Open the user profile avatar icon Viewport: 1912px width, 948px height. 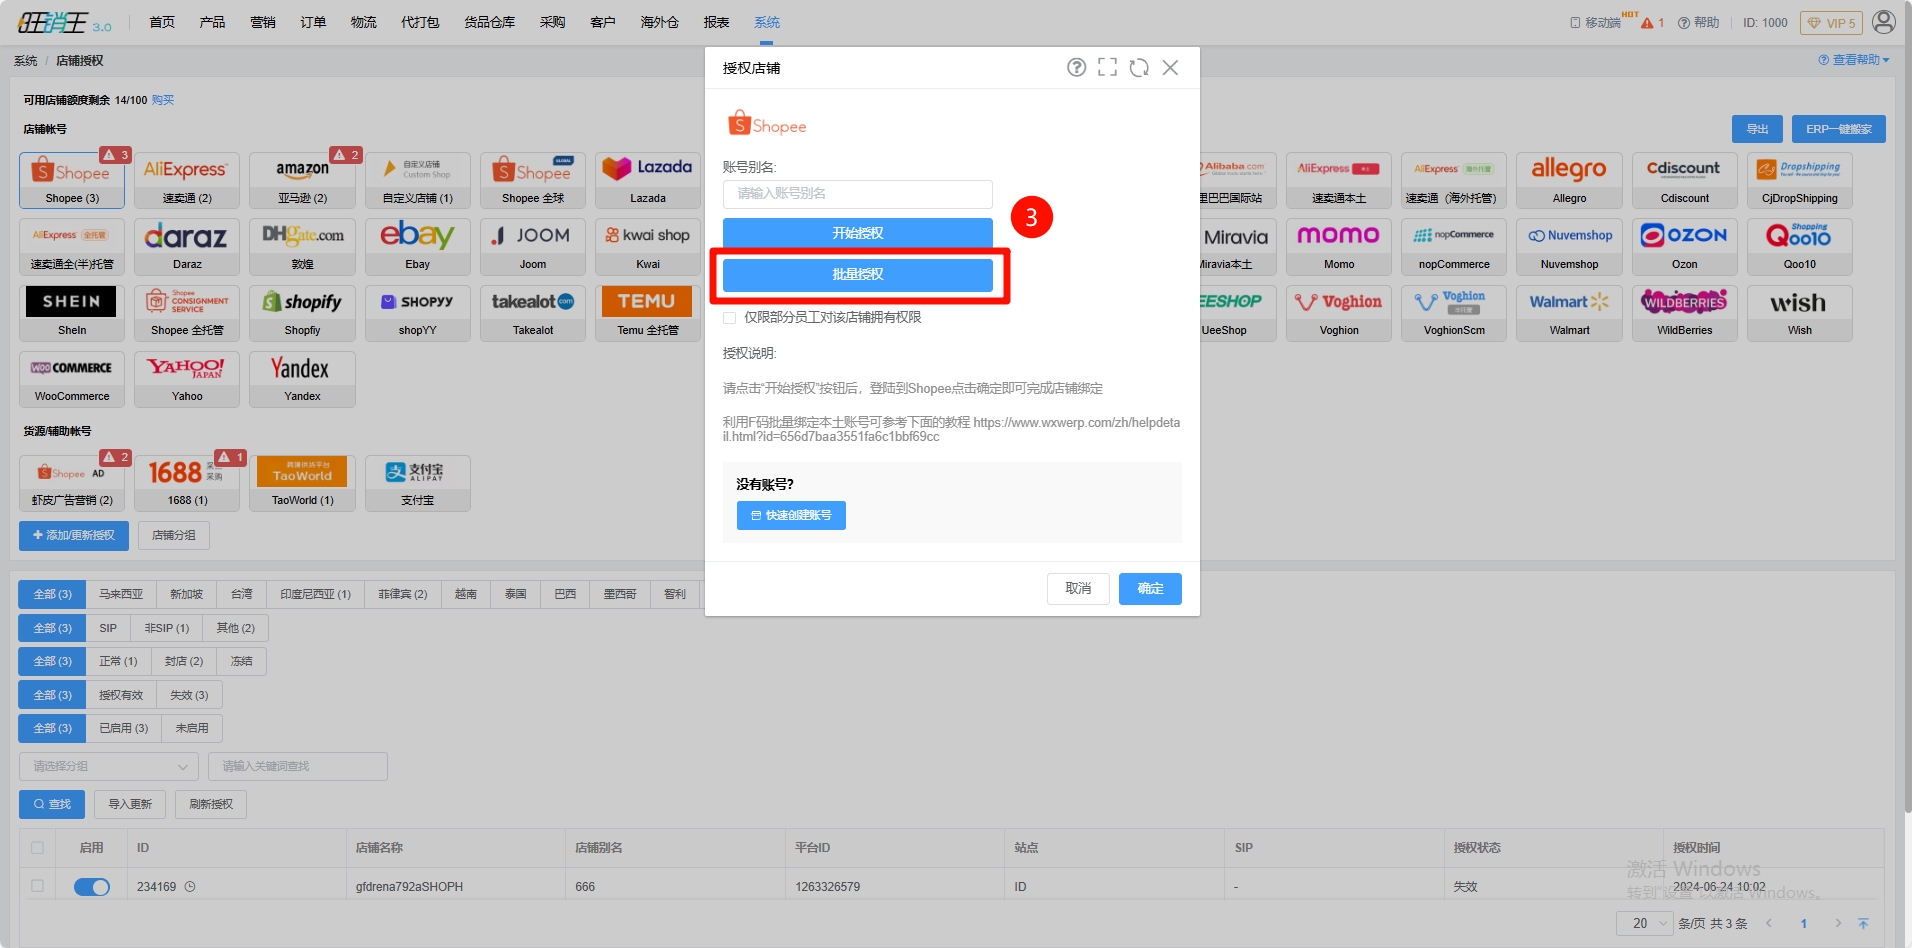coord(1884,22)
